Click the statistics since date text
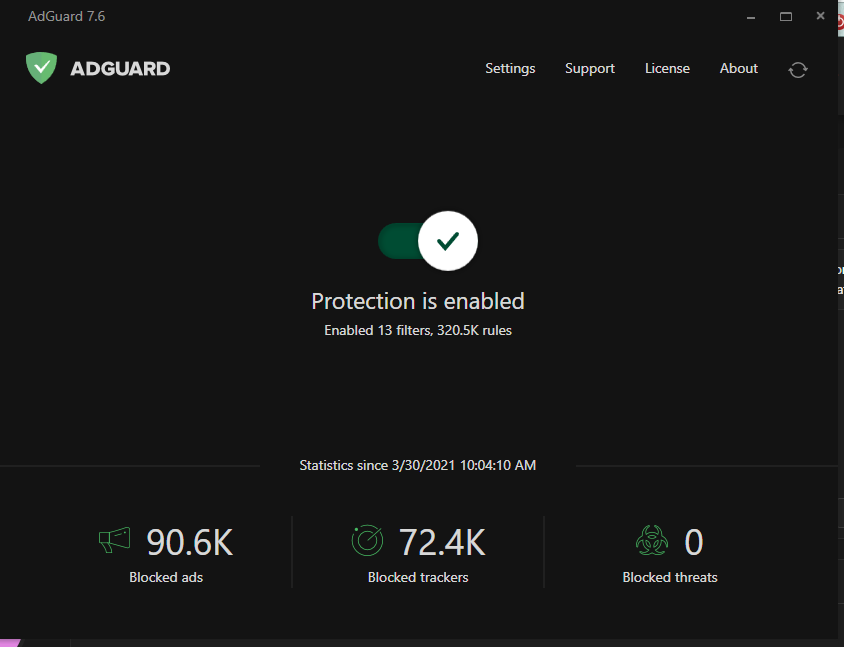 [418, 465]
